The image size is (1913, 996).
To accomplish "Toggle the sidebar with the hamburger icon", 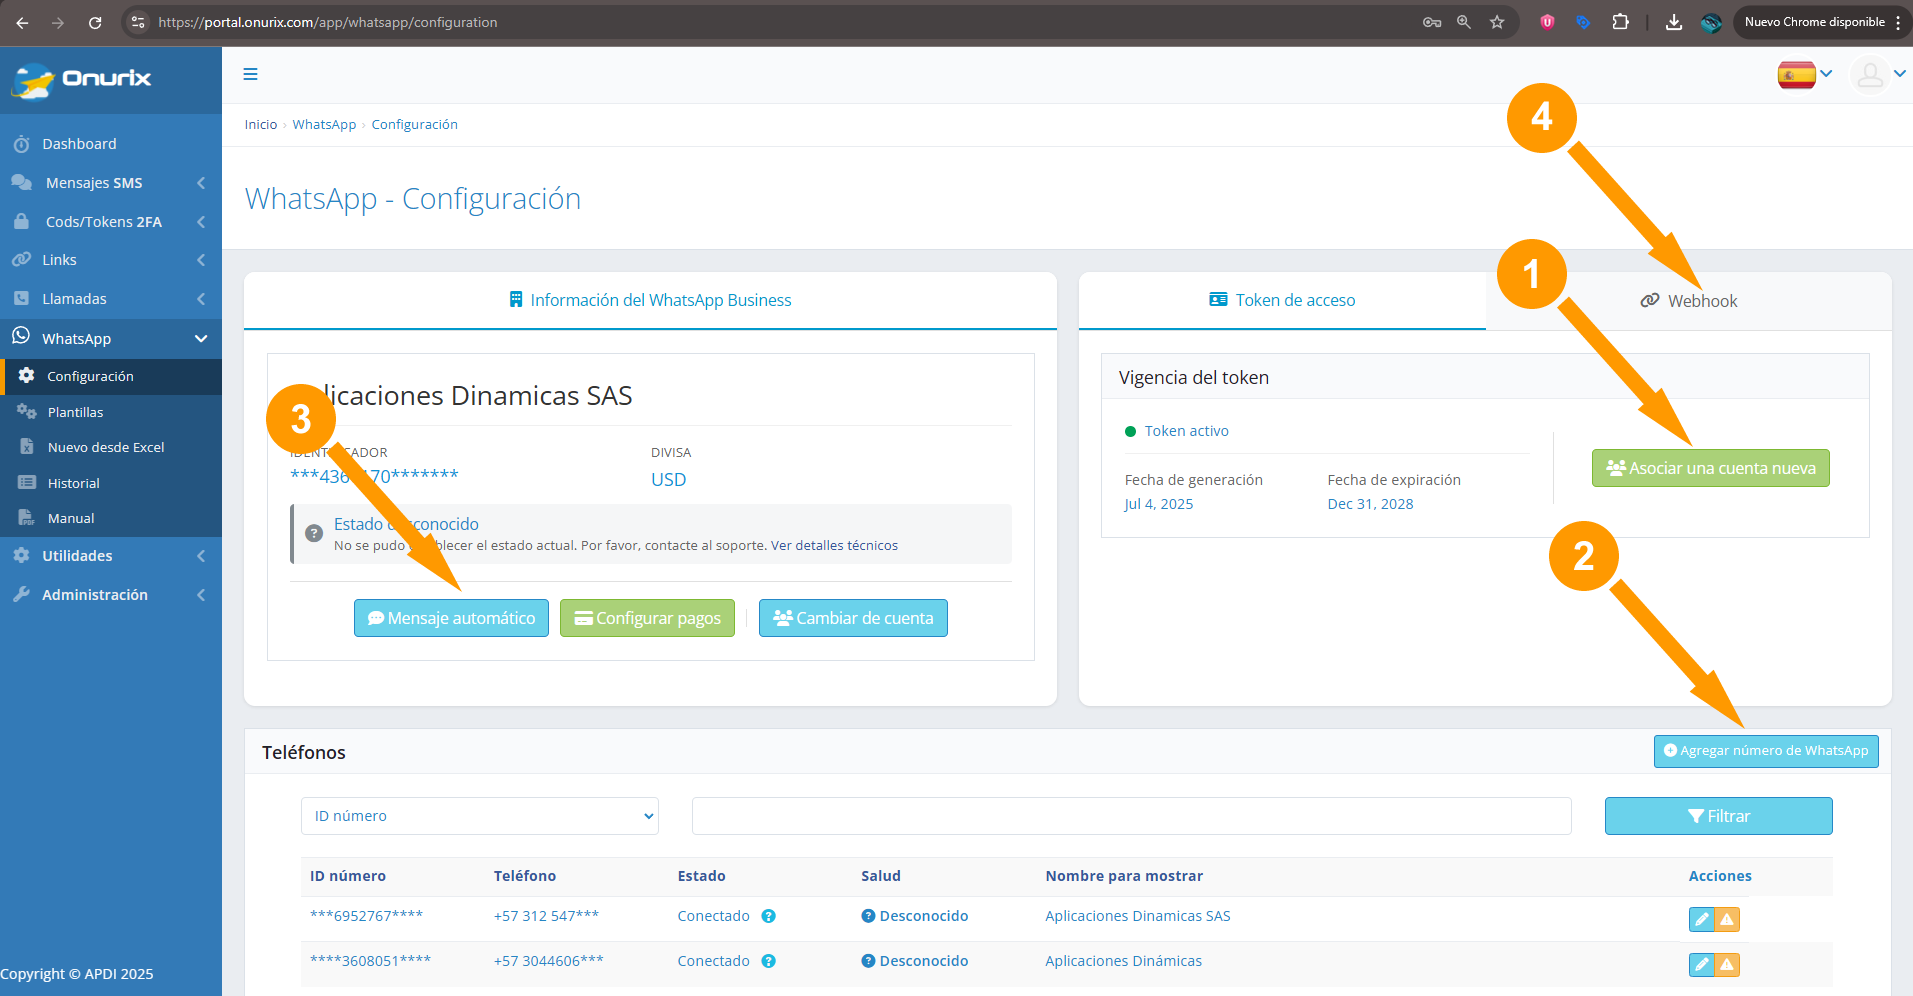I will point(251,74).
